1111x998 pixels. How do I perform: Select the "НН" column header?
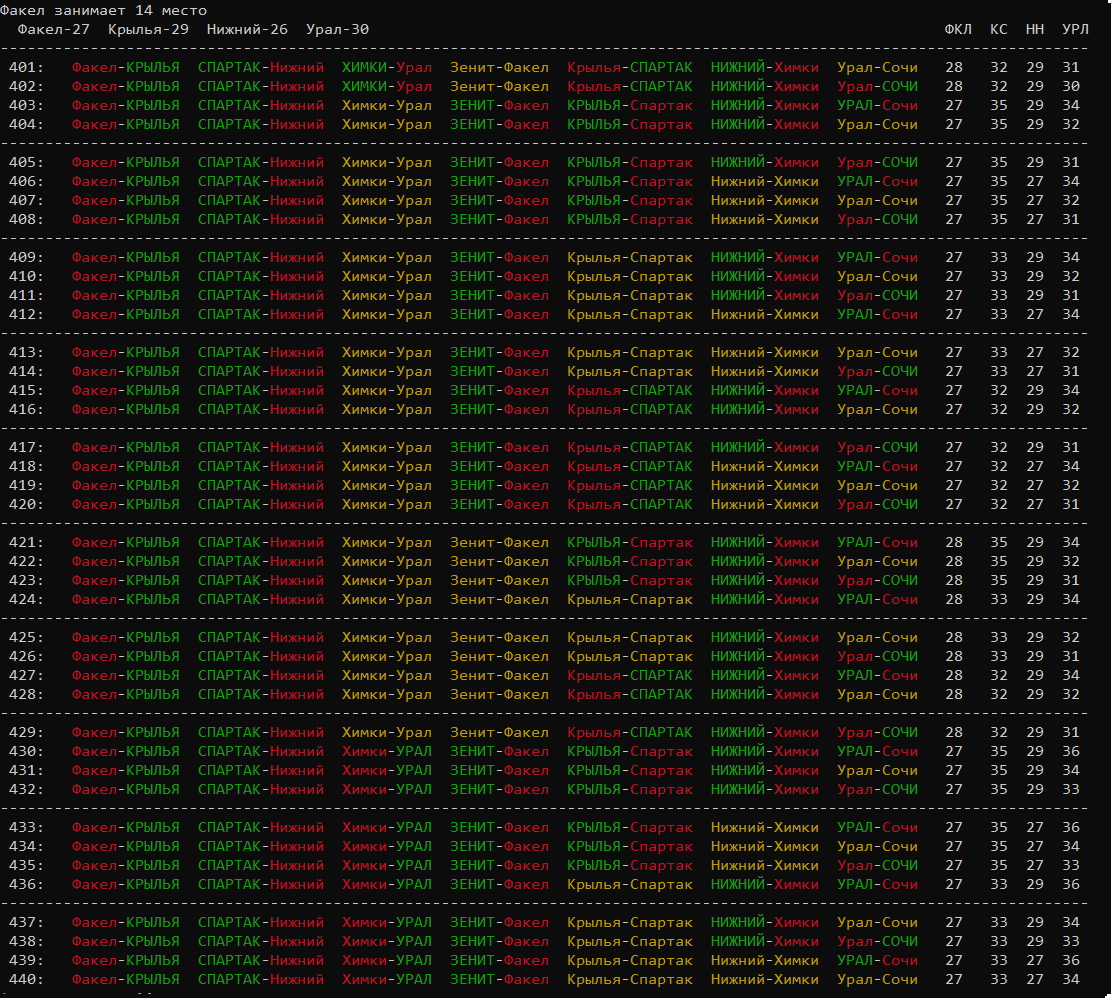pyautogui.click(x=1034, y=30)
